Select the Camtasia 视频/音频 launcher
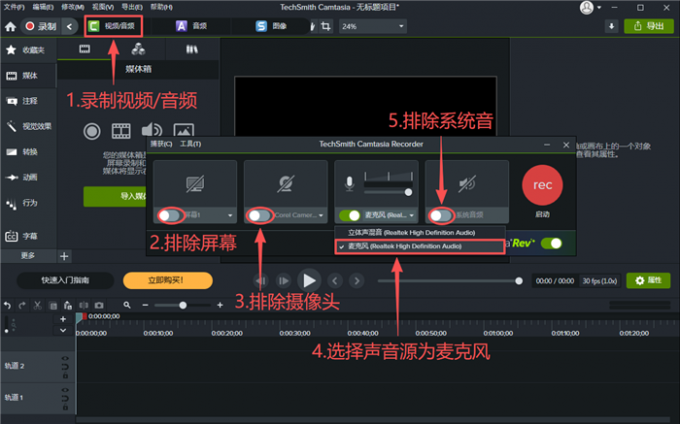The image size is (680, 424). (112, 26)
